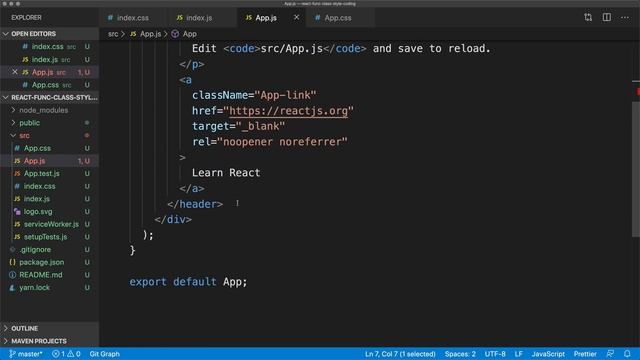Expand the public folder
This screenshot has height=360, width=640.
point(49,123)
